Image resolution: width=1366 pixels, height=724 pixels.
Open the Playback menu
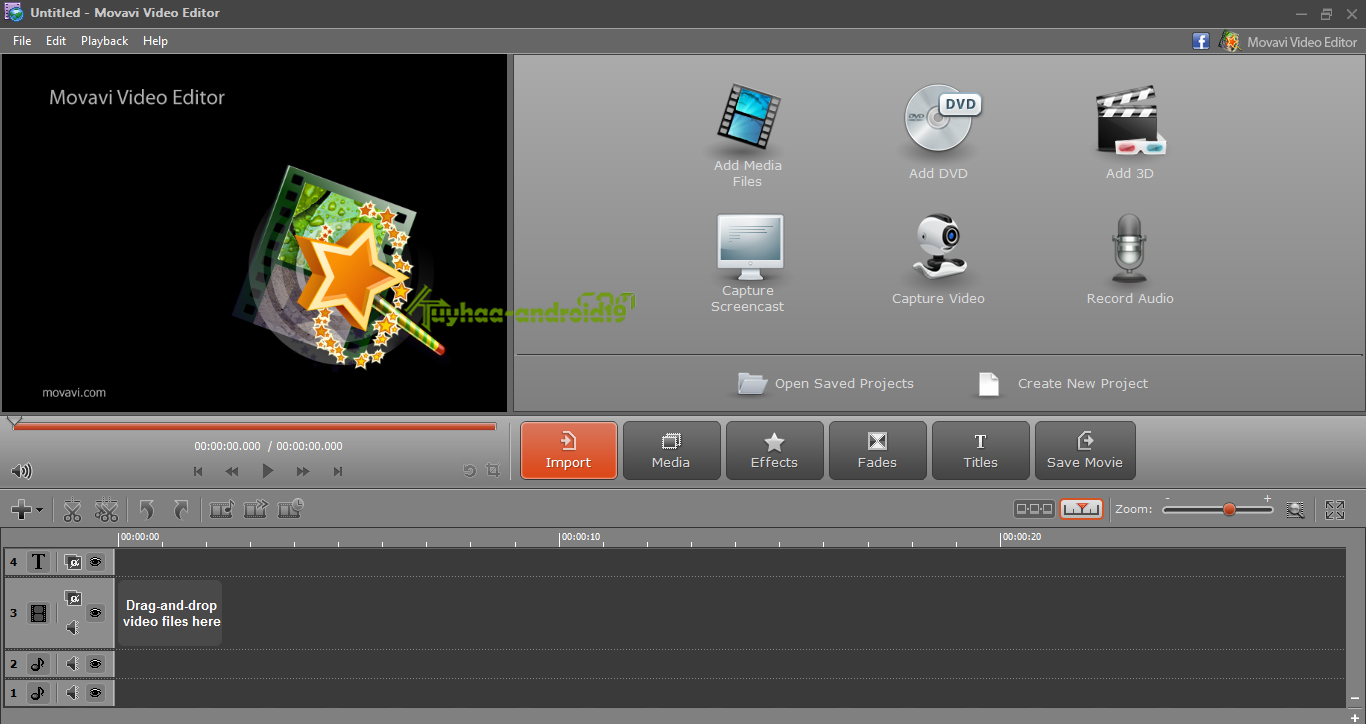(104, 41)
